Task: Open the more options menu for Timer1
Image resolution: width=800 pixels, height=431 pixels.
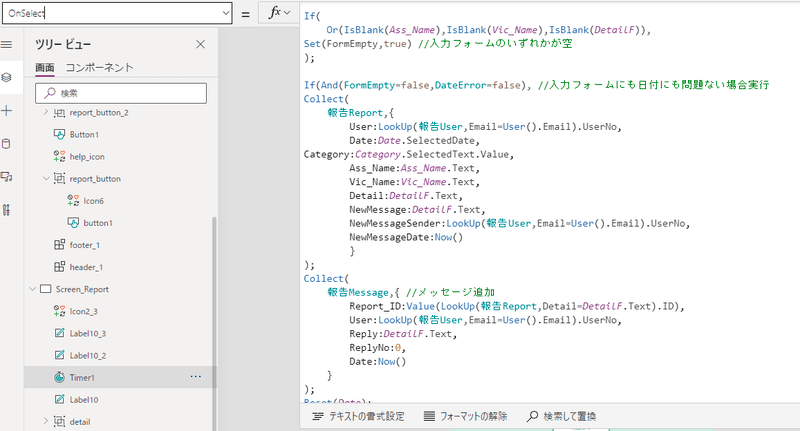Action: [x=195, y=376]
